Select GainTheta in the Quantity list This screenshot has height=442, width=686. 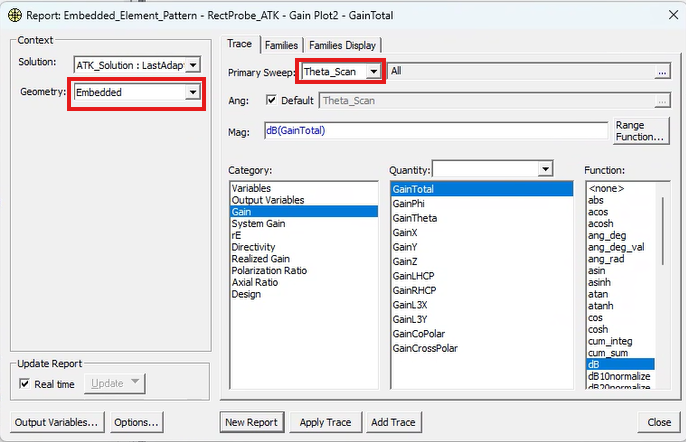414,218
